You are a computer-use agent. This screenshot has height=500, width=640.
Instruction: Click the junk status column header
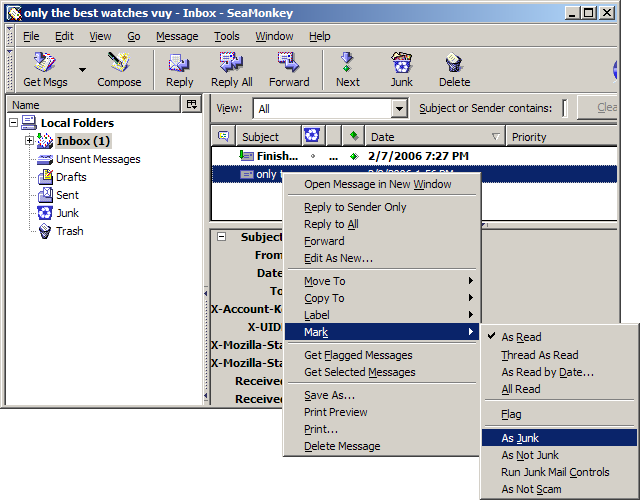[312, 136]
